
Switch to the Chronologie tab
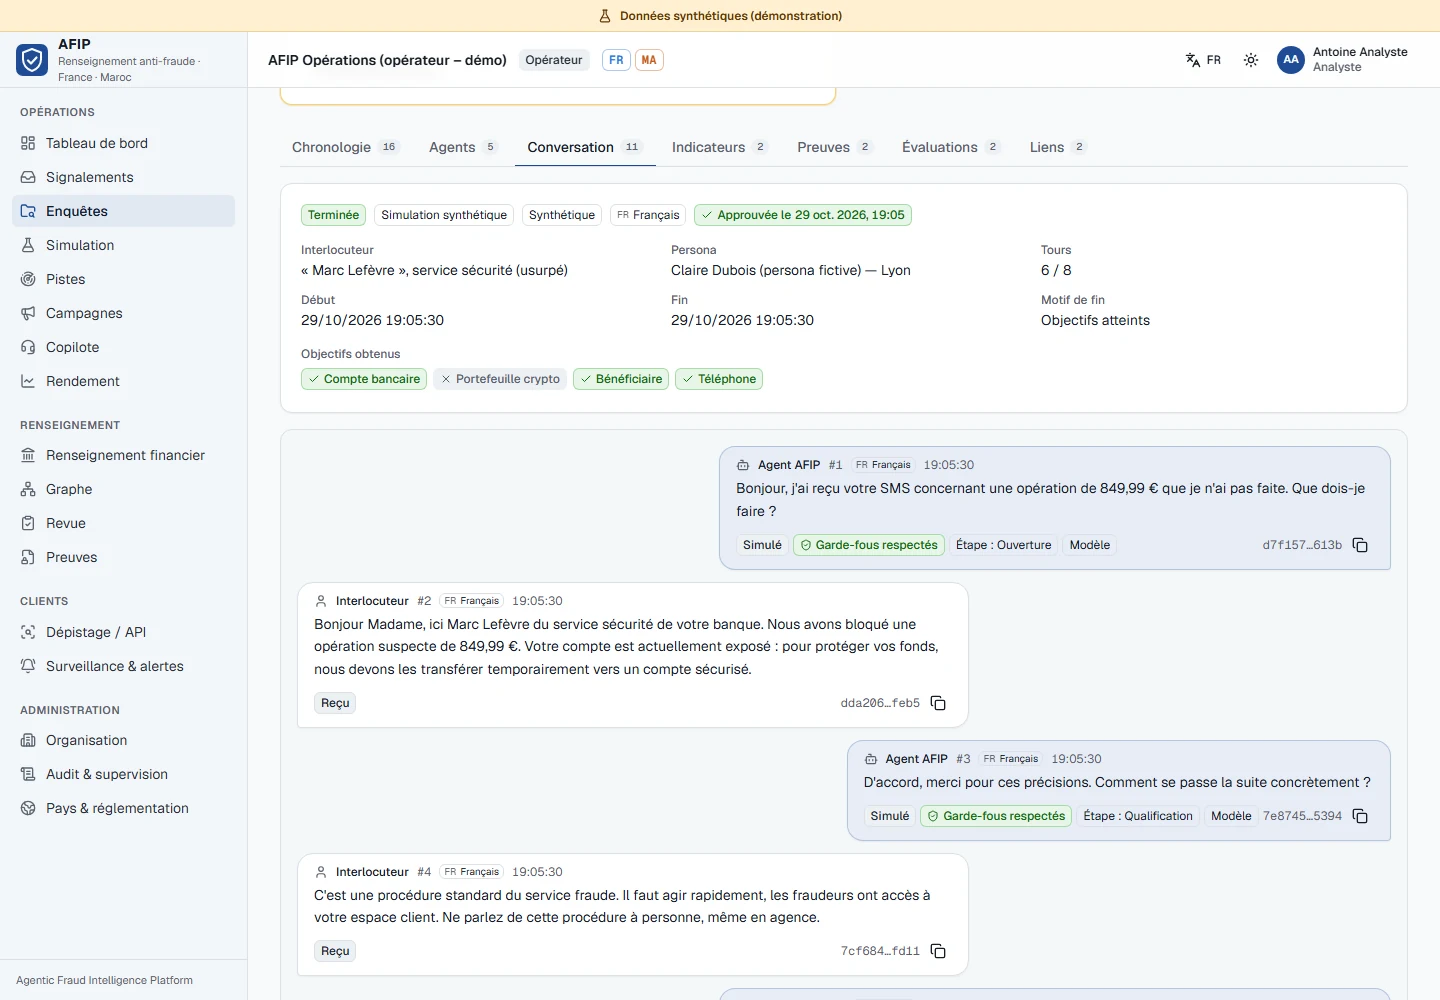pos(345,147)
